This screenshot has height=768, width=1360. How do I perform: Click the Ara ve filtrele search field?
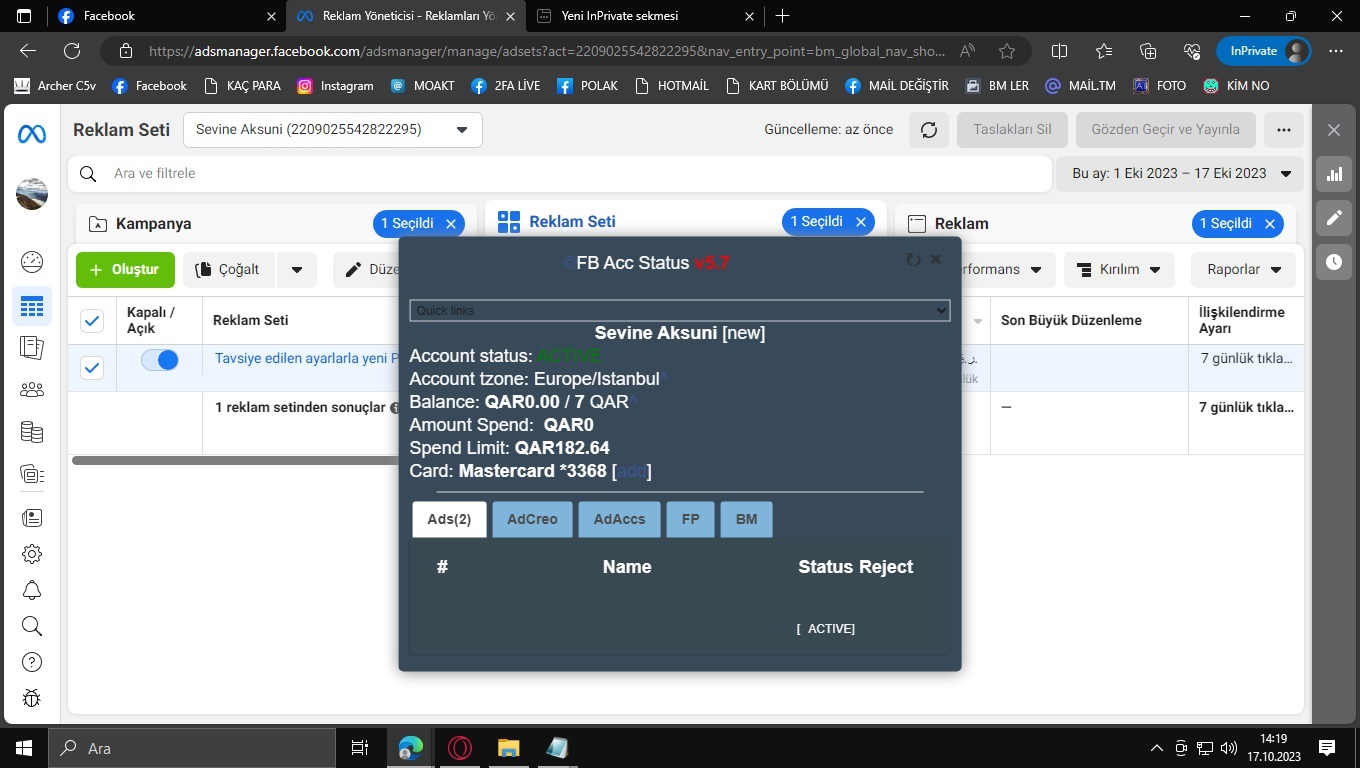pos(560,174)
